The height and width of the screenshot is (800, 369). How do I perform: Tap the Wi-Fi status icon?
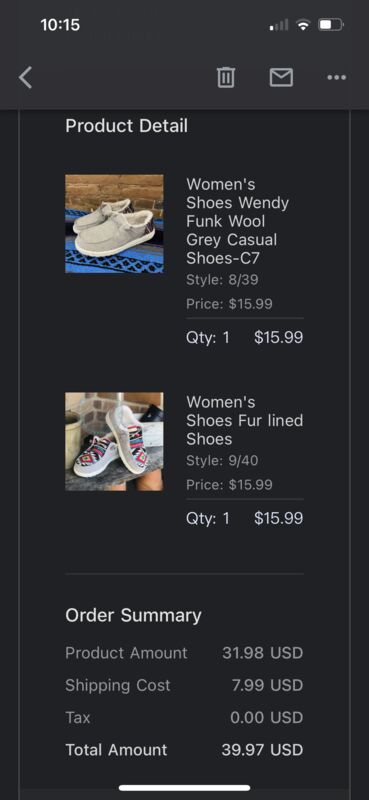(304, 24)
